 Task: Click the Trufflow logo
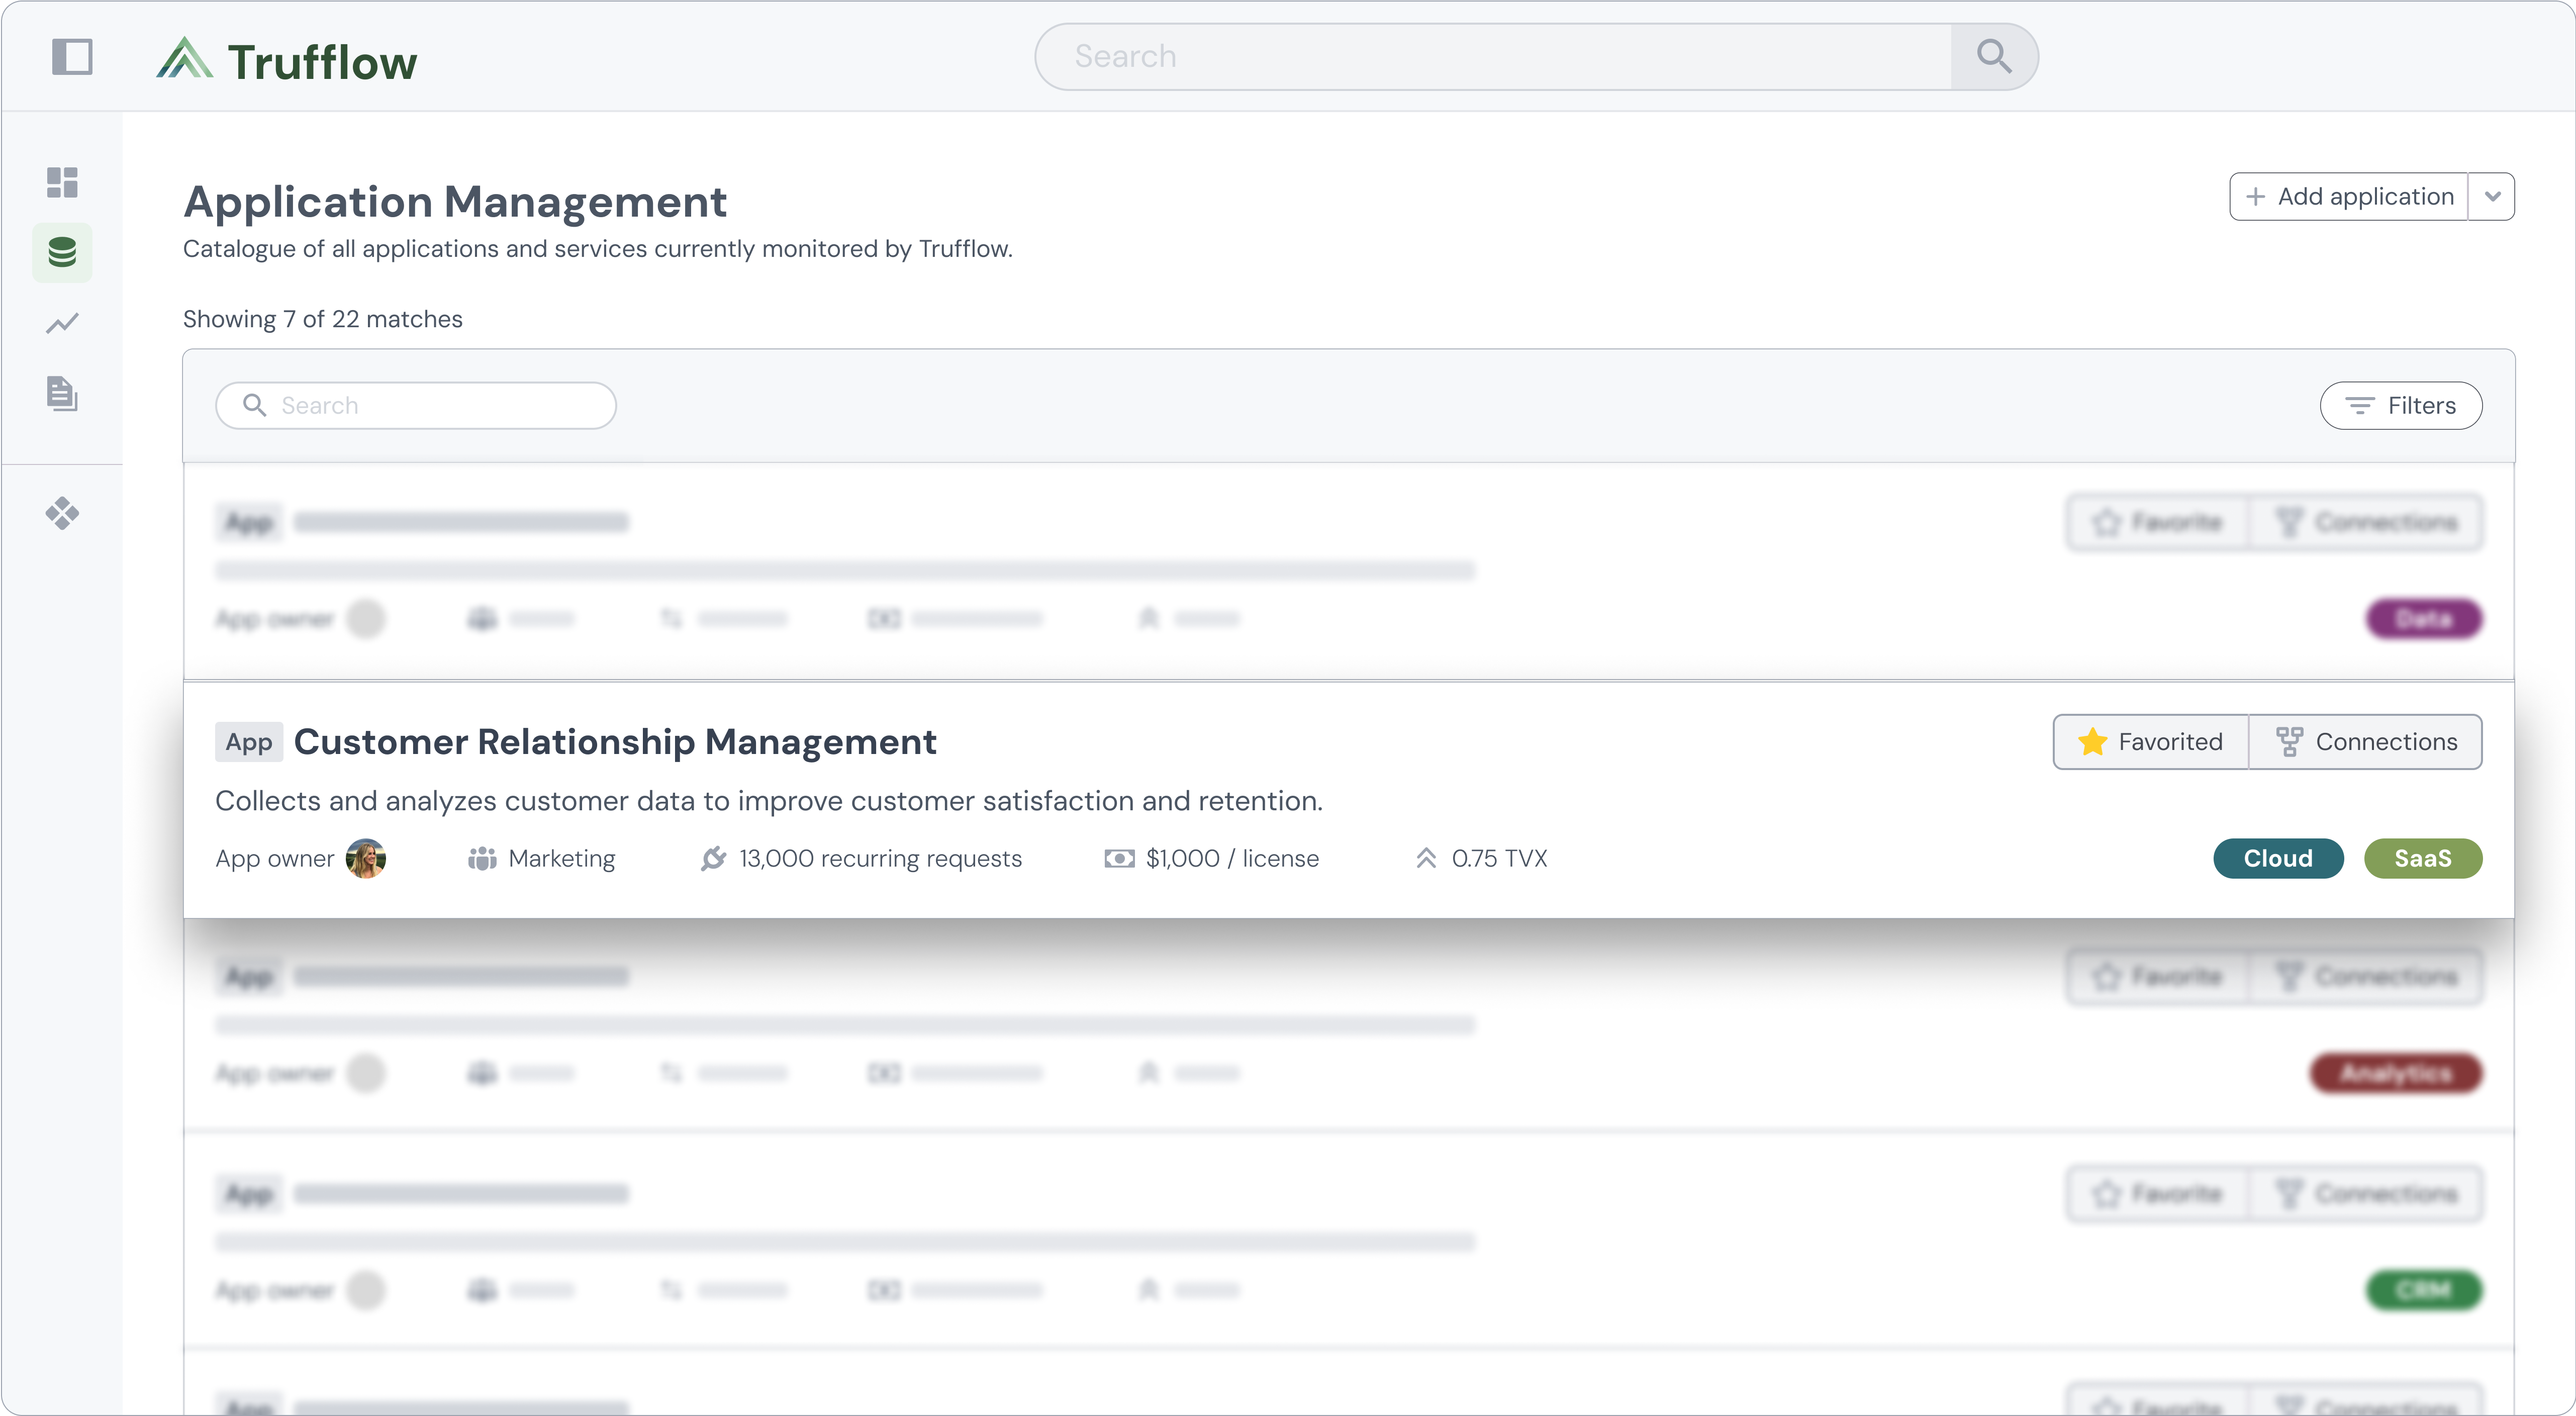click(x=287, y=60)
